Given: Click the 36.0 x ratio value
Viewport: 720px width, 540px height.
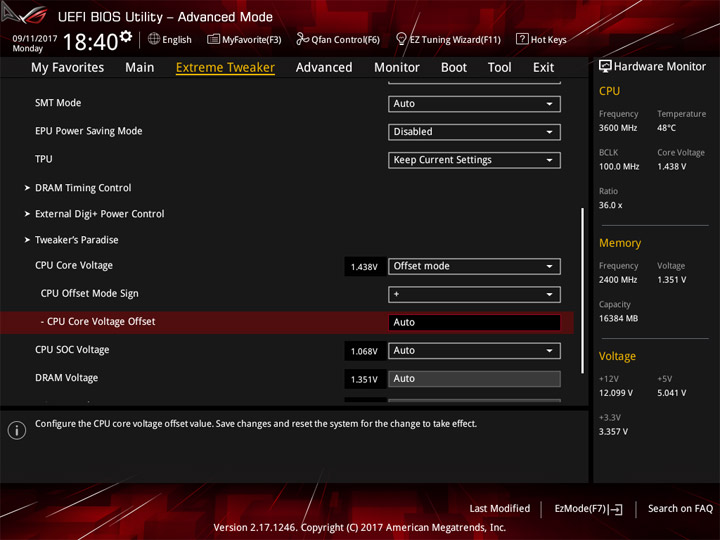Looking at the screenshot, I should click(x=610, y=205).
